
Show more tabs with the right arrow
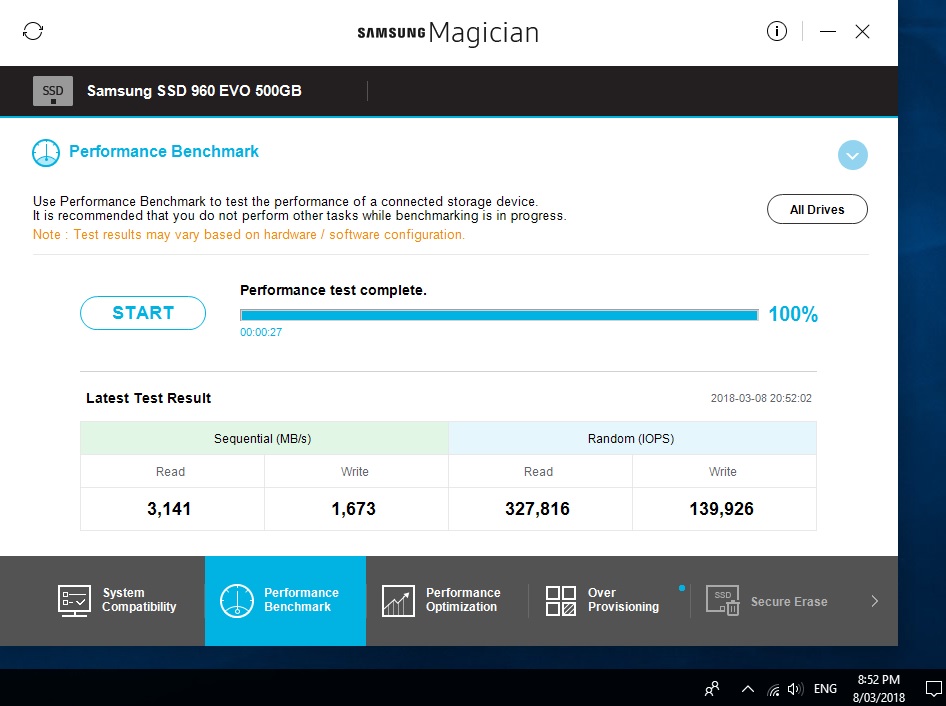pyautogui.click(x=875, y=601)
